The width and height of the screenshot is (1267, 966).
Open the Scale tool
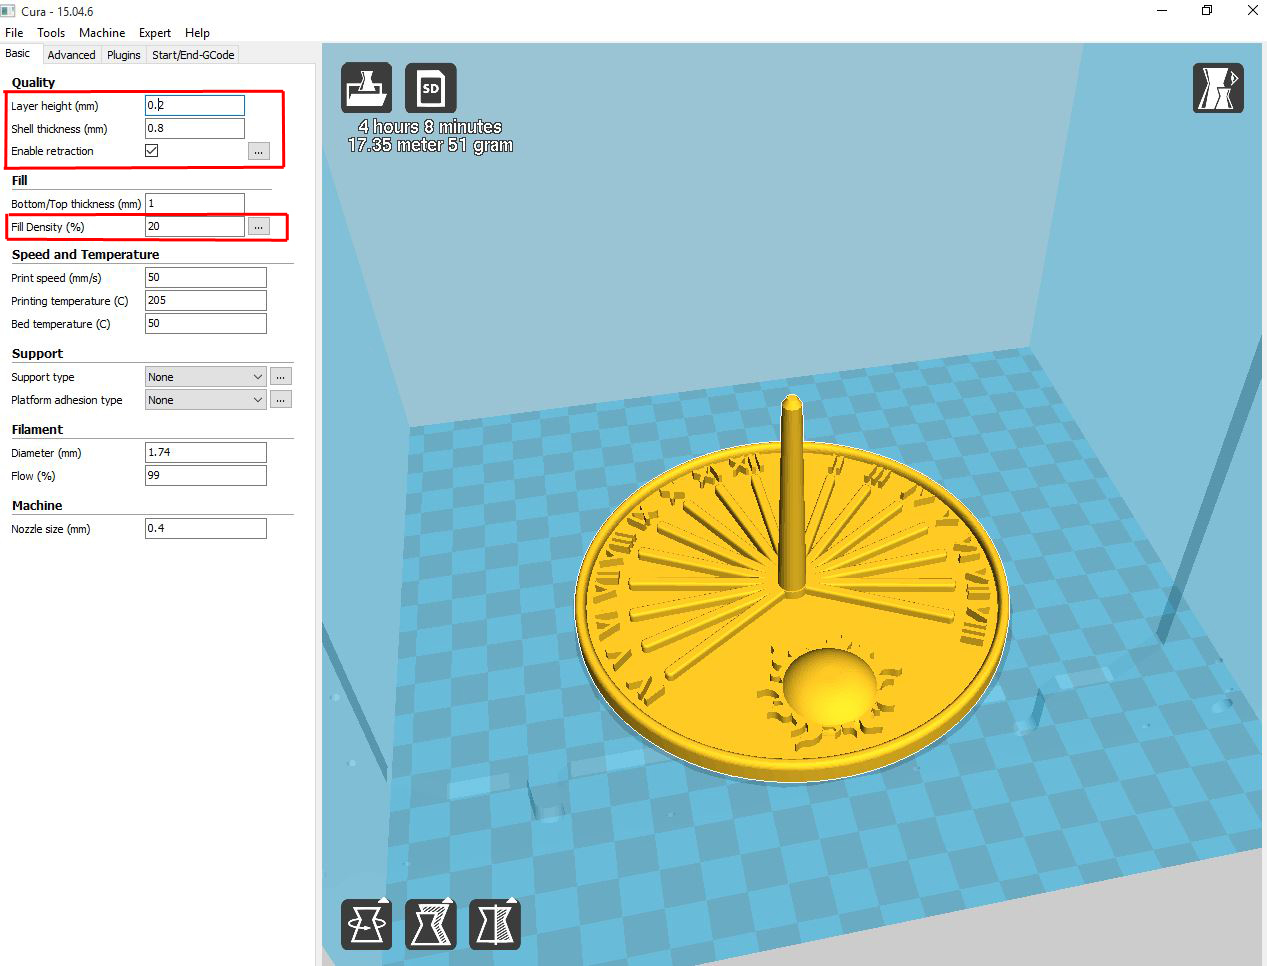[430, 923]
